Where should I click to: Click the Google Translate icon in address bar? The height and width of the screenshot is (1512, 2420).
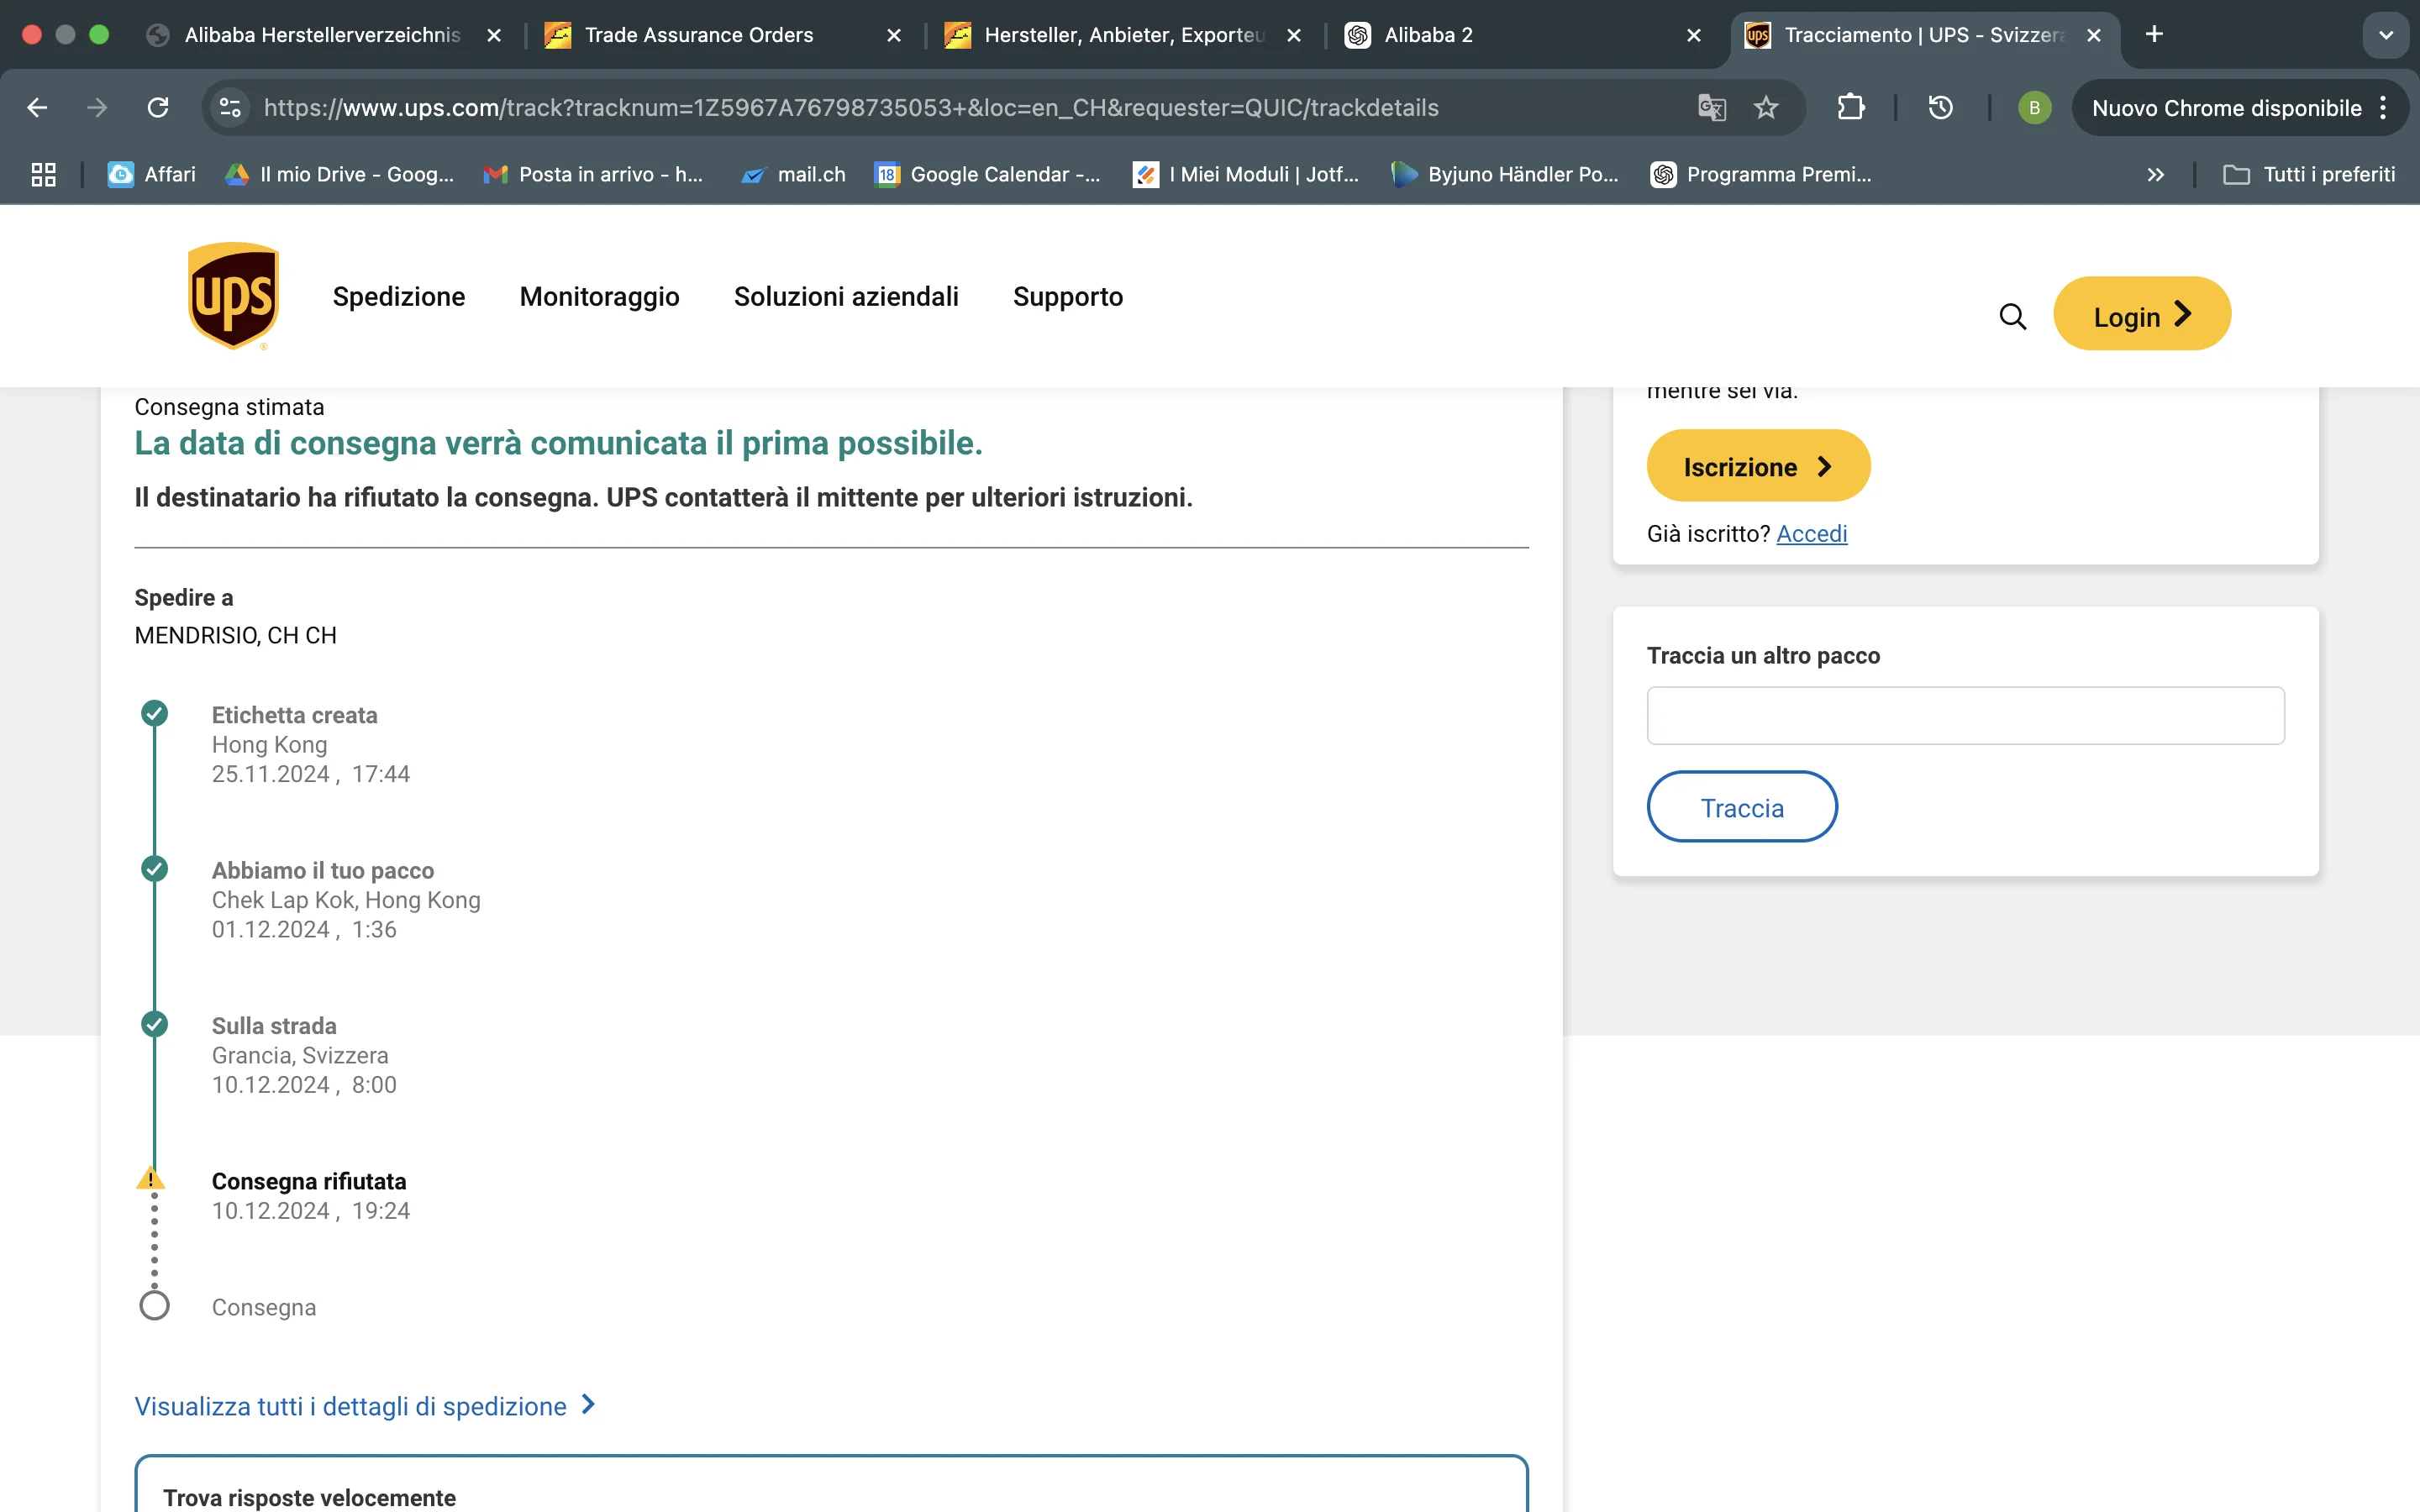pyautogui.click(x=1711, y=108)
